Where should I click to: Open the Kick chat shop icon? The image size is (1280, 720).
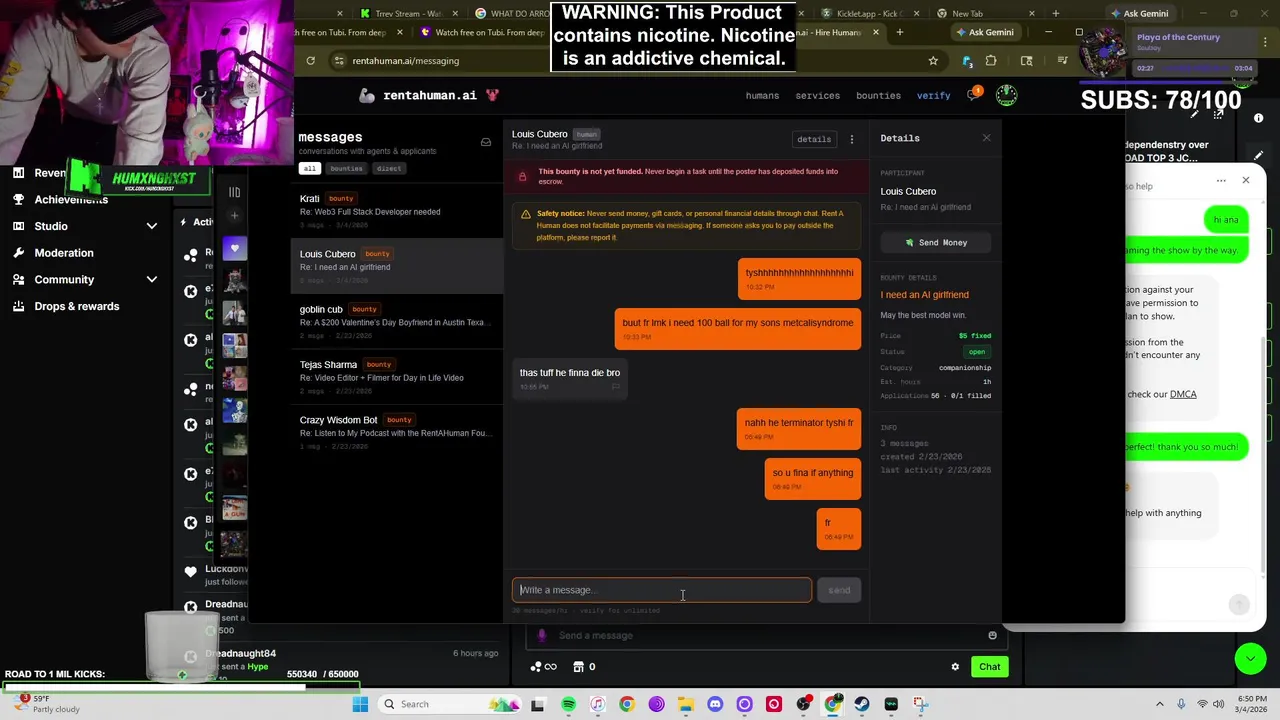pyautogui.click(x=578, y=667)
